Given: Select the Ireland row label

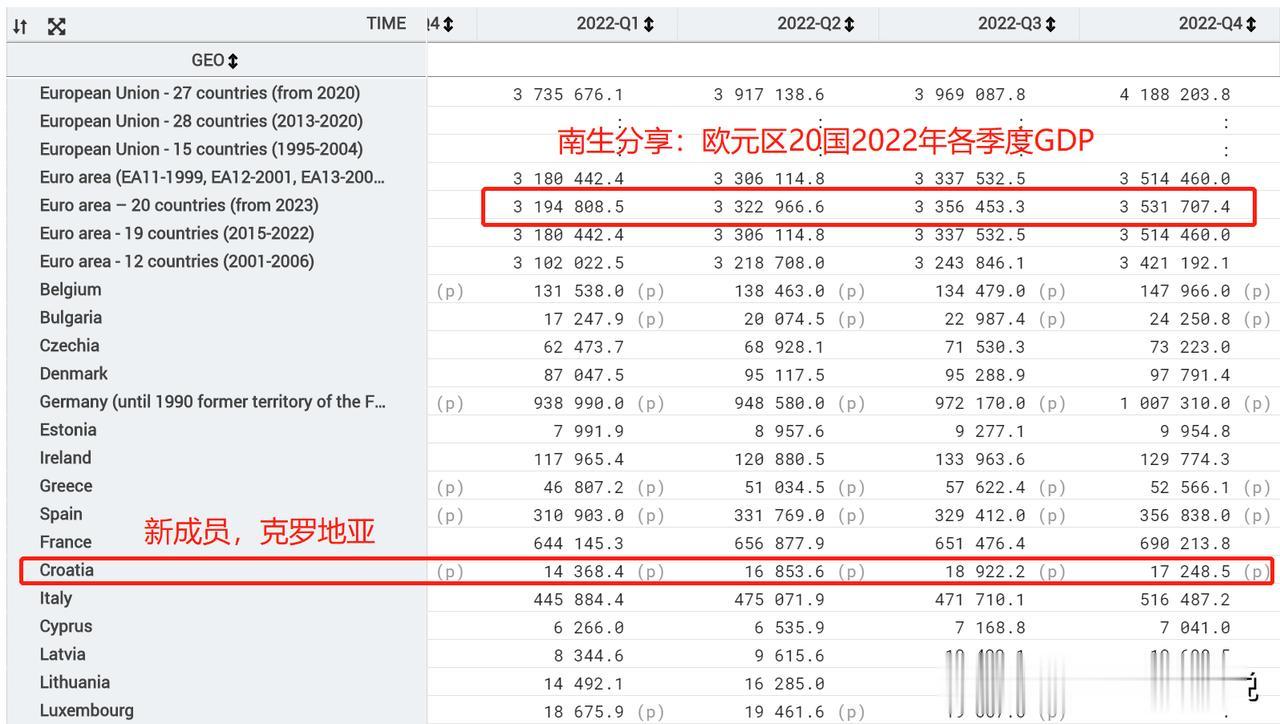Looking at the screenshot, I should (65, 457).
